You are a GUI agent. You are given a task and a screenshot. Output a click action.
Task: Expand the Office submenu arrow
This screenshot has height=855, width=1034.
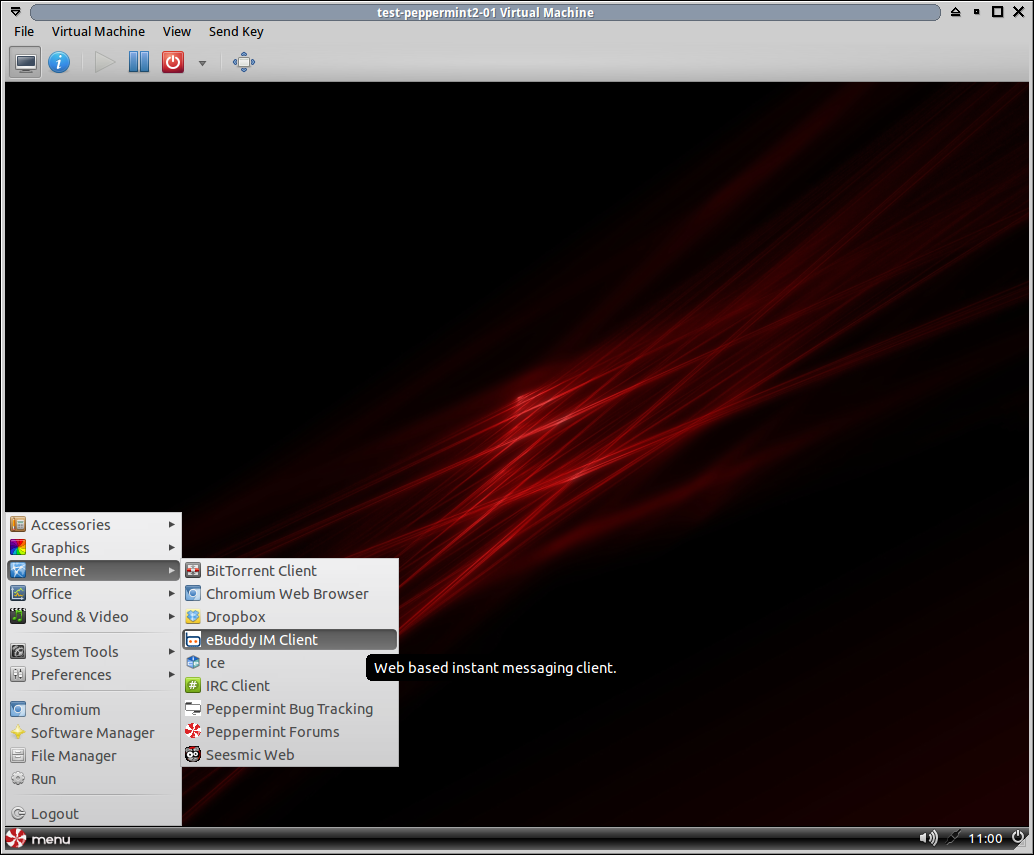pos(171,594)
